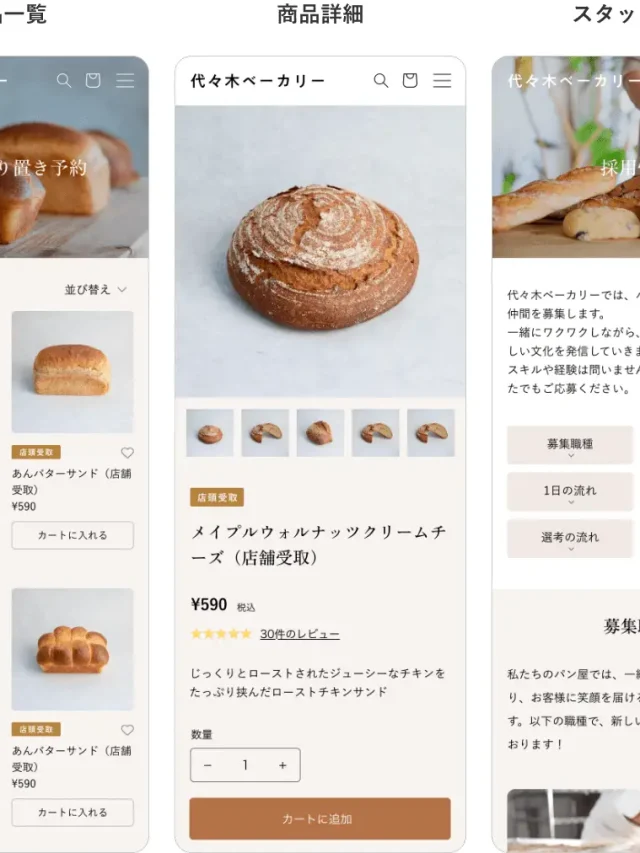
Task: Expand the 選考の流れ section
Action: pos(570,539)
